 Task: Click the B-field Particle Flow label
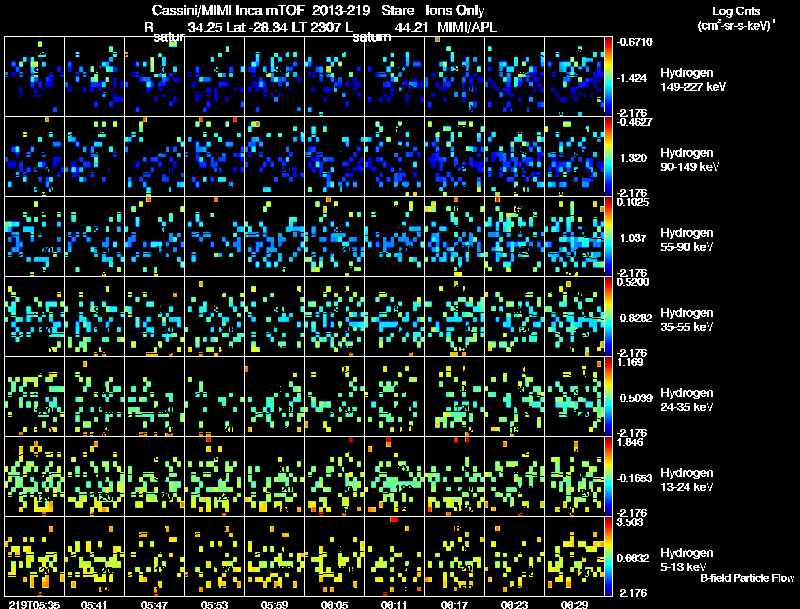pyautogui.click(x=747, y=578)
